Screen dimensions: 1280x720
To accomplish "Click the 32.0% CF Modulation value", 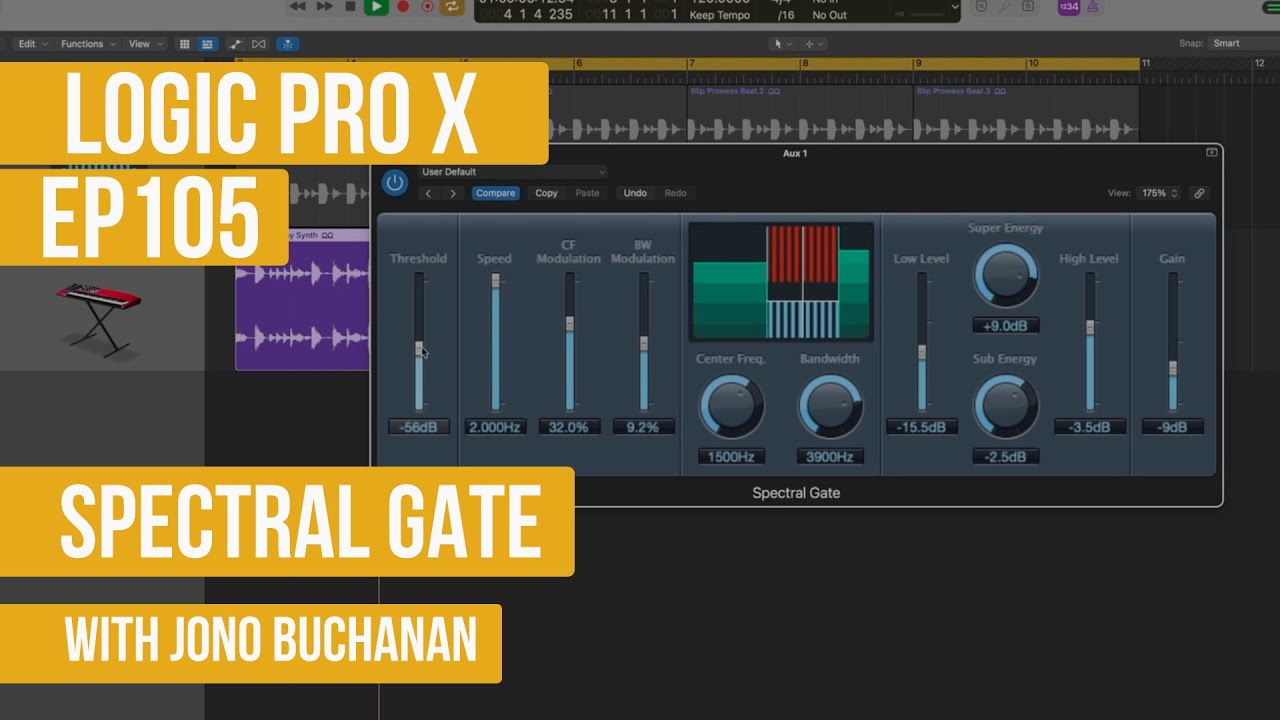I will 569,427.
